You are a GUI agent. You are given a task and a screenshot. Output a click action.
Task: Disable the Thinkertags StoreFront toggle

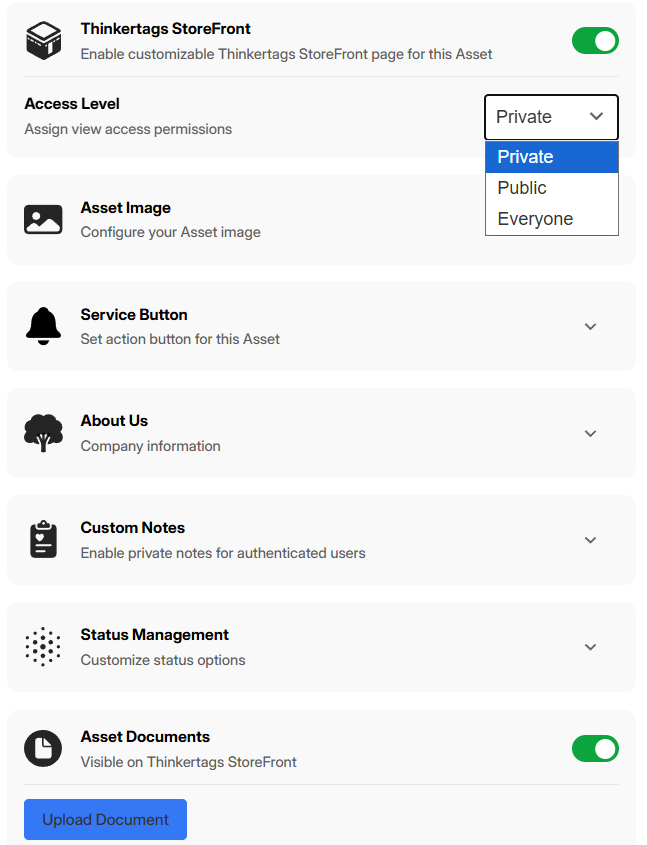(x=595, y=40)
